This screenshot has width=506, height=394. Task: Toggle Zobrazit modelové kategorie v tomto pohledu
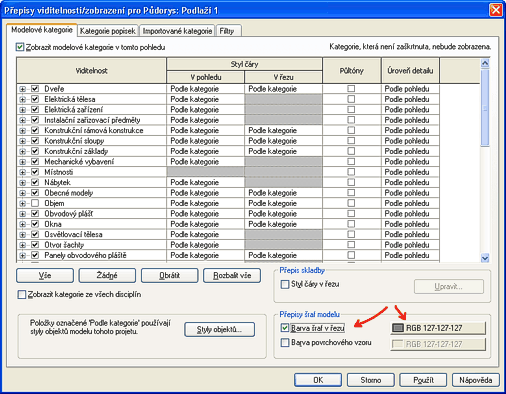point(20,47)
